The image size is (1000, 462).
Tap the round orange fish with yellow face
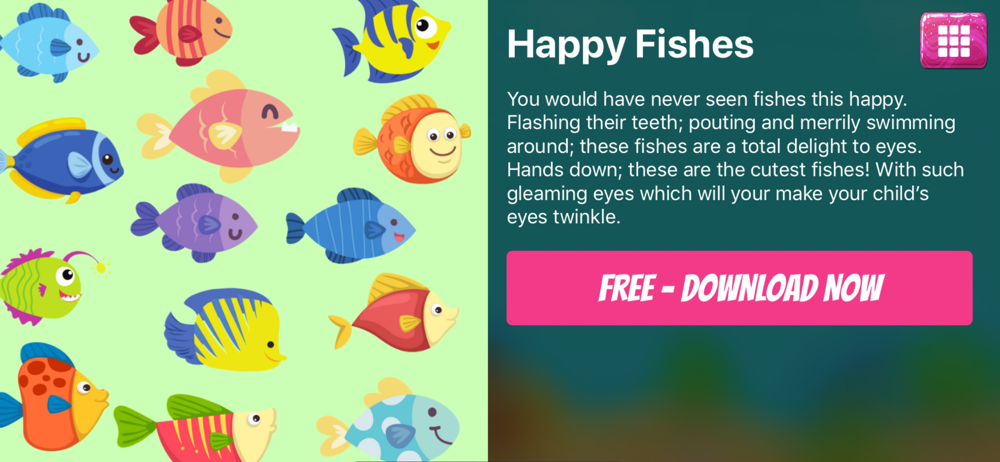click(412, 139)
